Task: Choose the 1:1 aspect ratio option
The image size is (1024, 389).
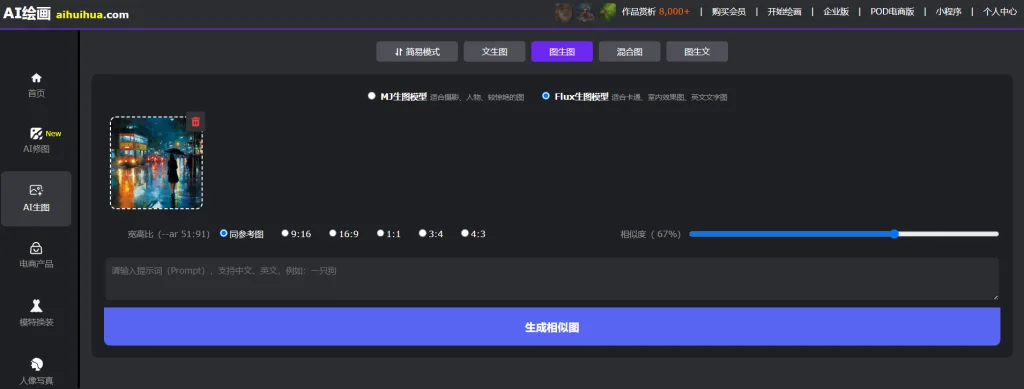Action: (381, 233)
